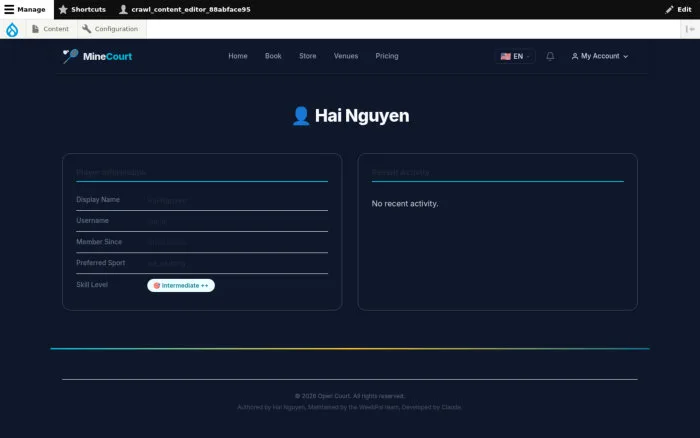This screenshot has height=438, width=700.
Task: Open the Content admin menu
Action: pos(50,29)
